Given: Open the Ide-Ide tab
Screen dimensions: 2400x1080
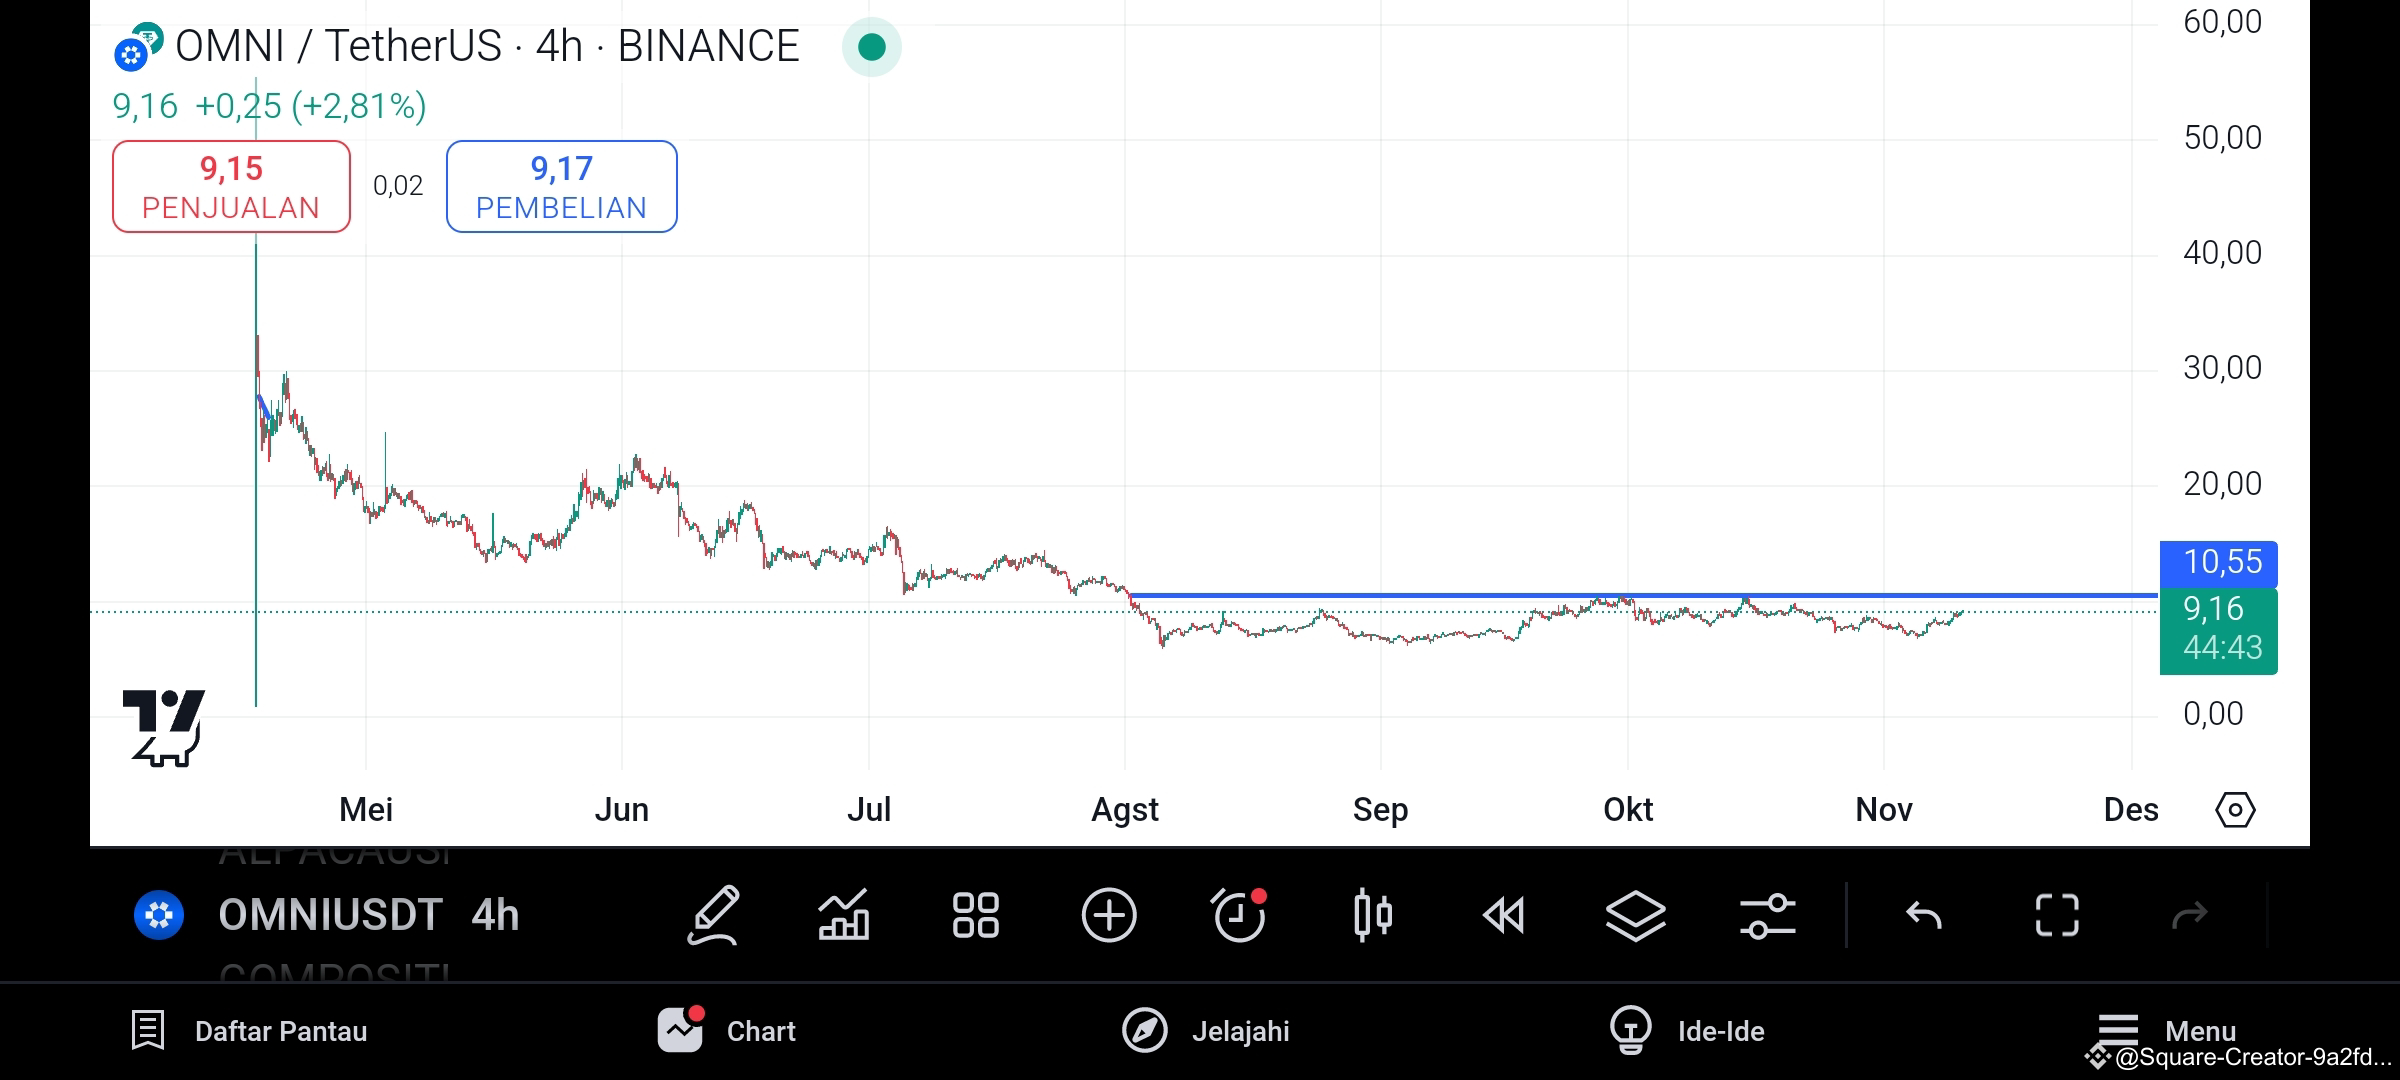Looking at the screenshot, I should pos(1686,1031).
